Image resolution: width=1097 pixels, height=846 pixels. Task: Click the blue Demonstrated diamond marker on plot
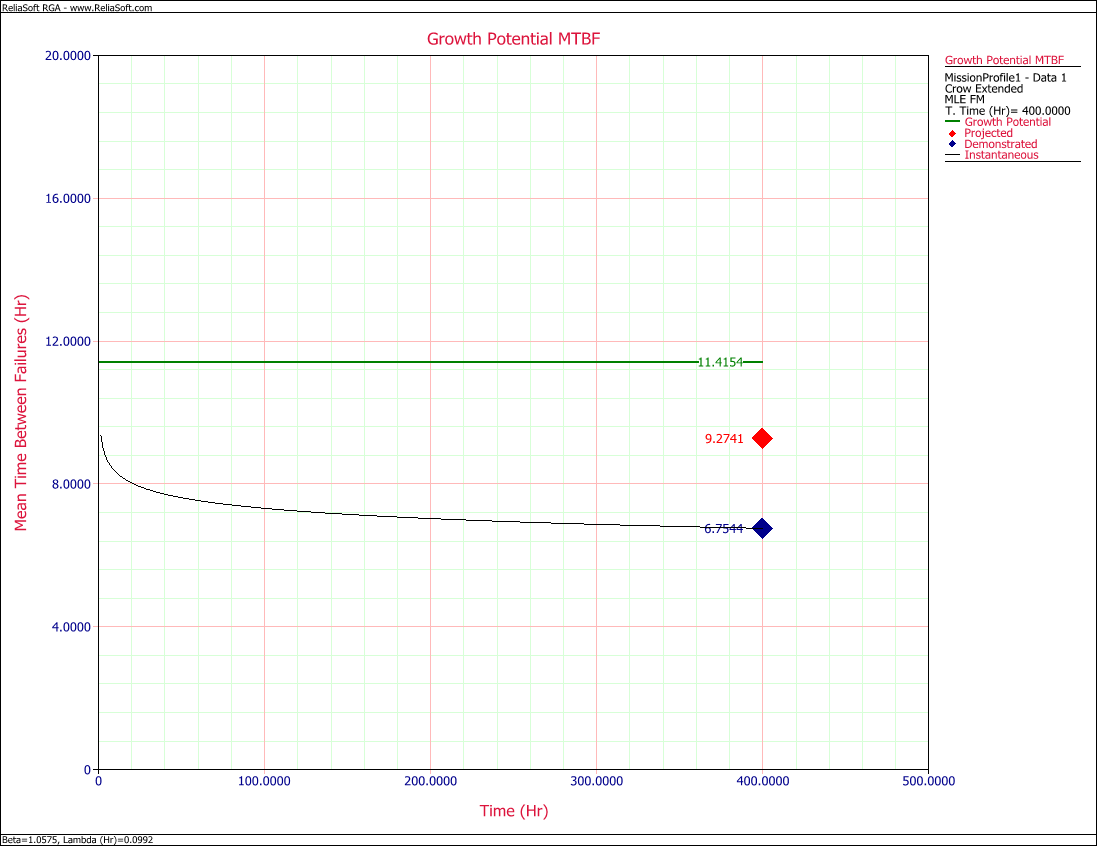pos(762,528)
